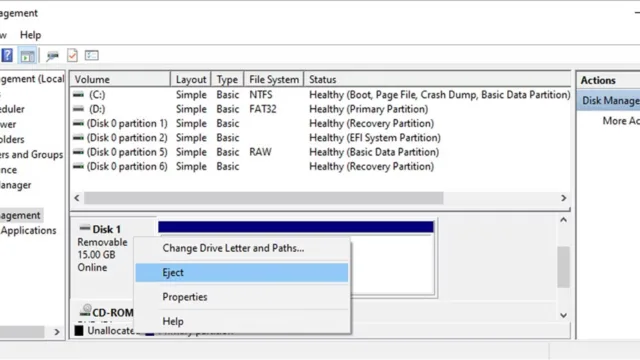Click the FAT32 file system cell
The image size is (640, 360).
pos(263,109)
